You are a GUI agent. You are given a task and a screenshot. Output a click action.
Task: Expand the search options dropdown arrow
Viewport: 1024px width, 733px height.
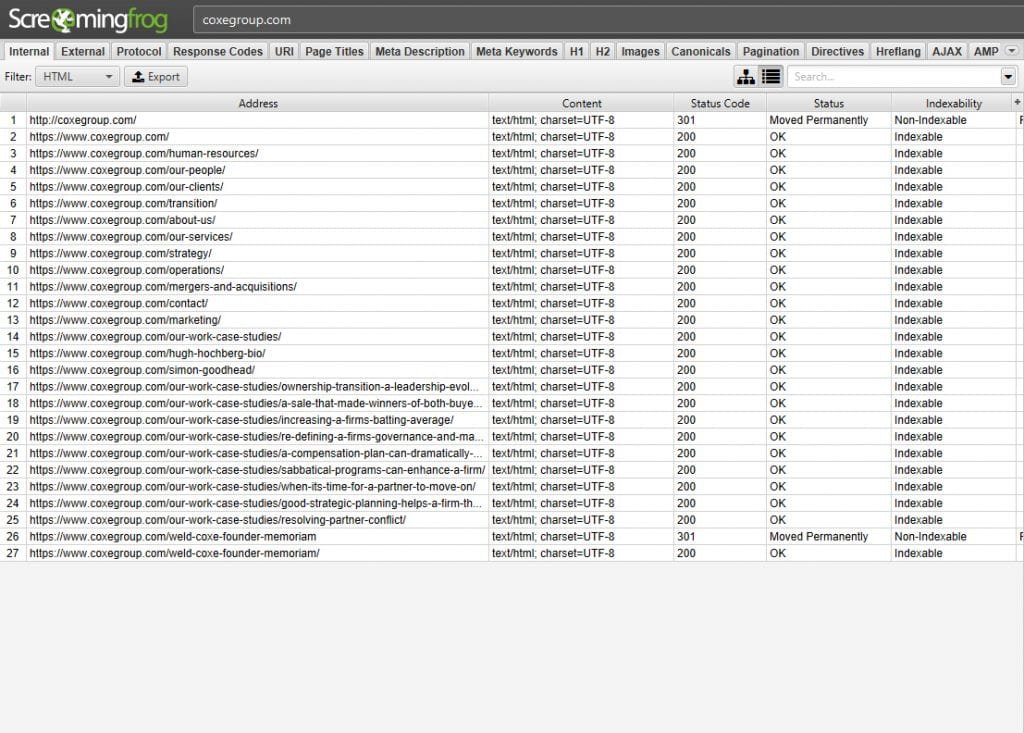coord(1007,76)
